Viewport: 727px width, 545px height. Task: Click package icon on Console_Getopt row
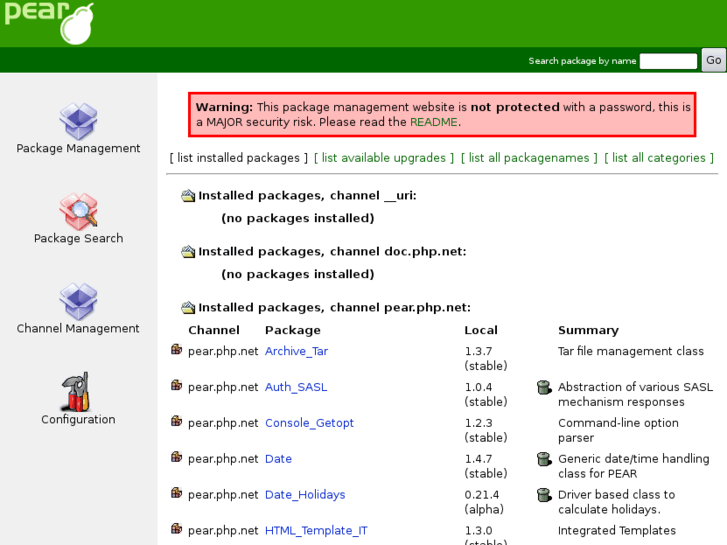[176, 421]
